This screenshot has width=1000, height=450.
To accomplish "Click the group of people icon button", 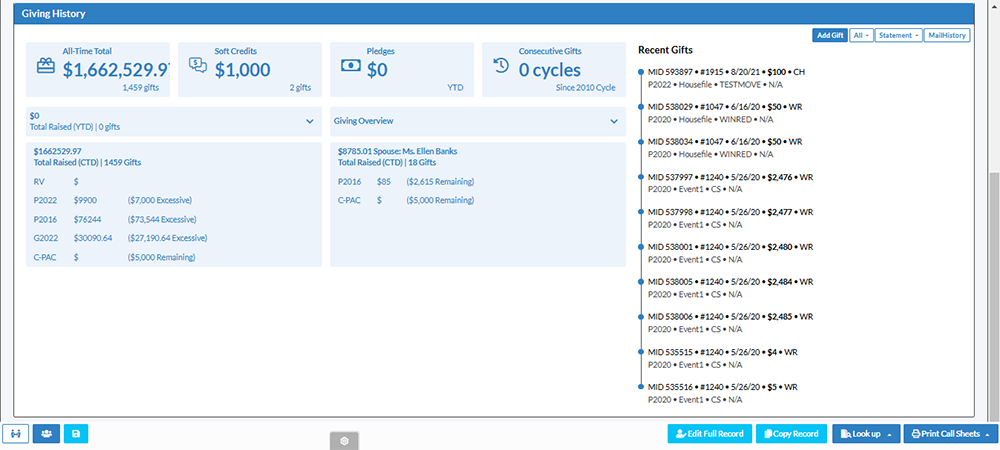I will [x=46, y=433].
